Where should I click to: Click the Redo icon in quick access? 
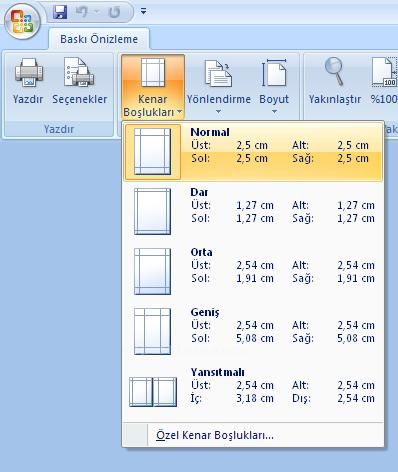click(x=114, y=12)
